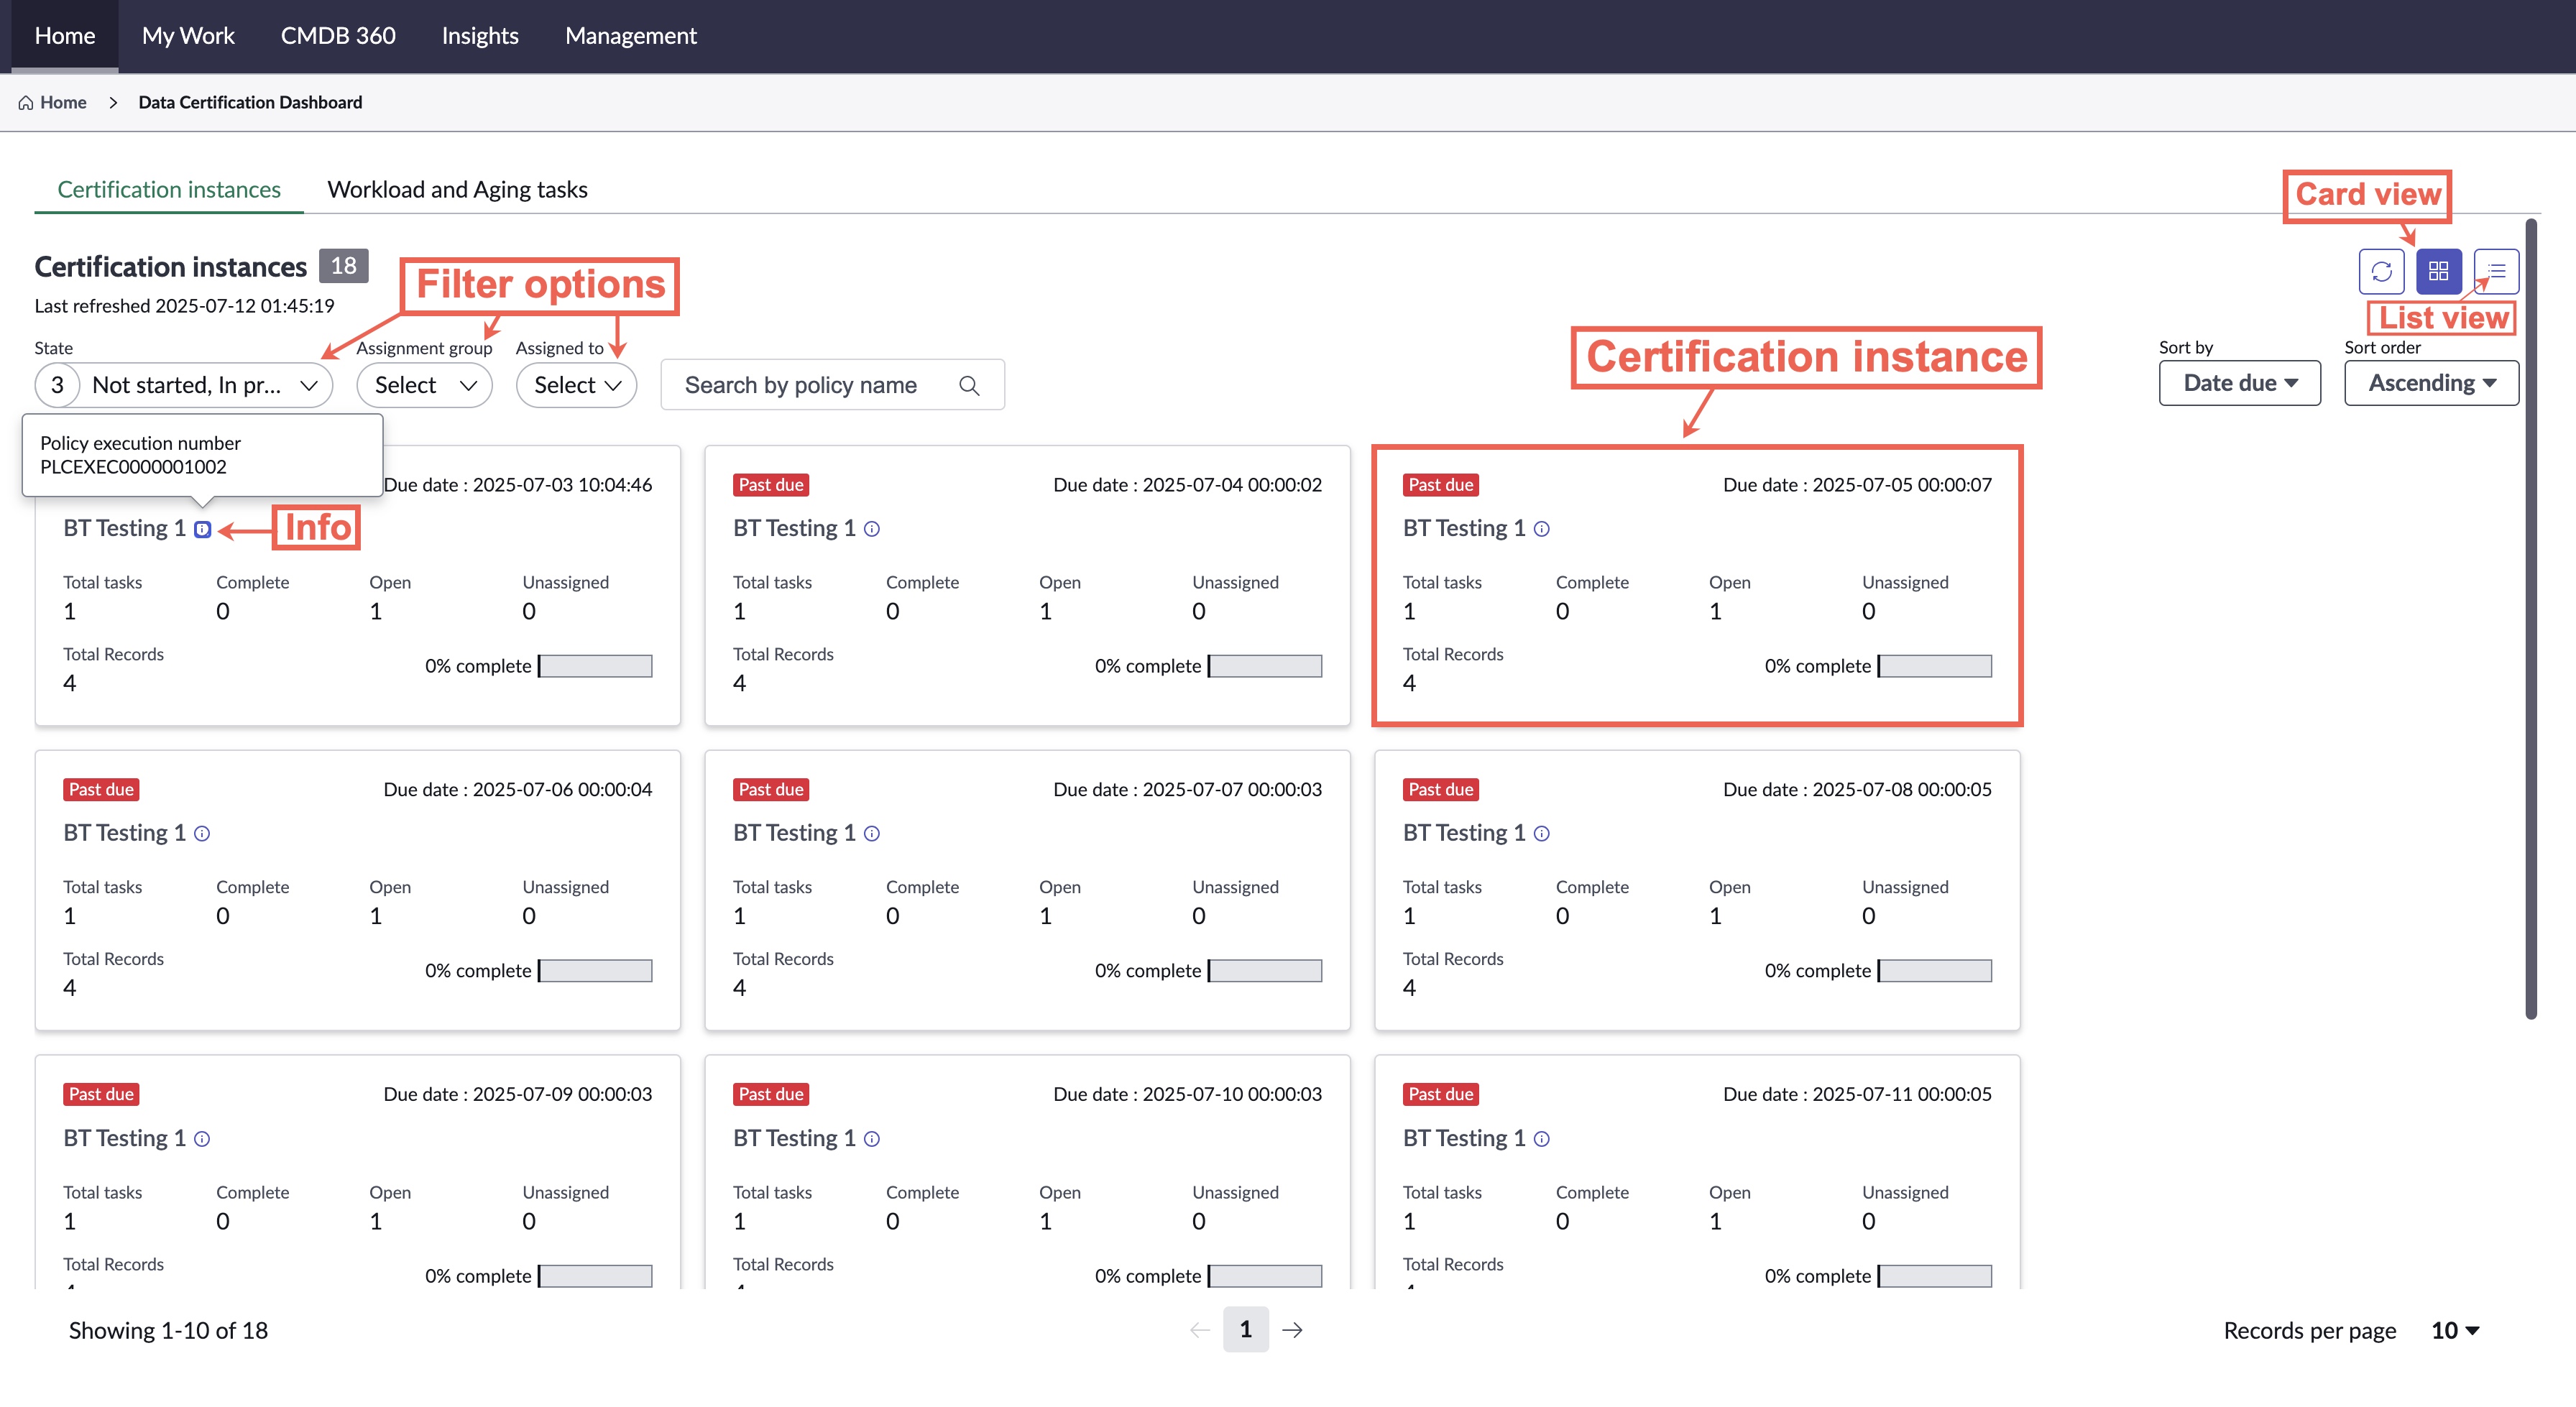2576x1407 pixels.
Task: Open the Sort by Date due dropdown
Action: pos(2239,383)
